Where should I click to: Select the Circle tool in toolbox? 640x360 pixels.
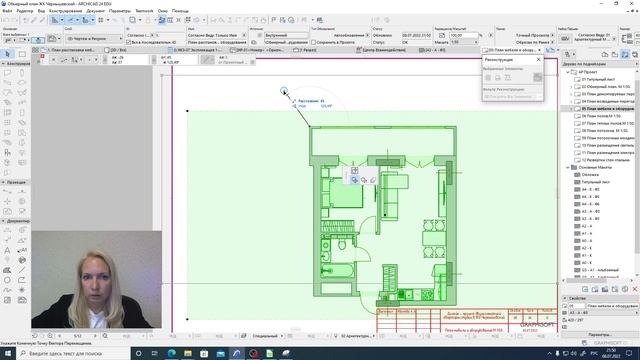[7, 280]
